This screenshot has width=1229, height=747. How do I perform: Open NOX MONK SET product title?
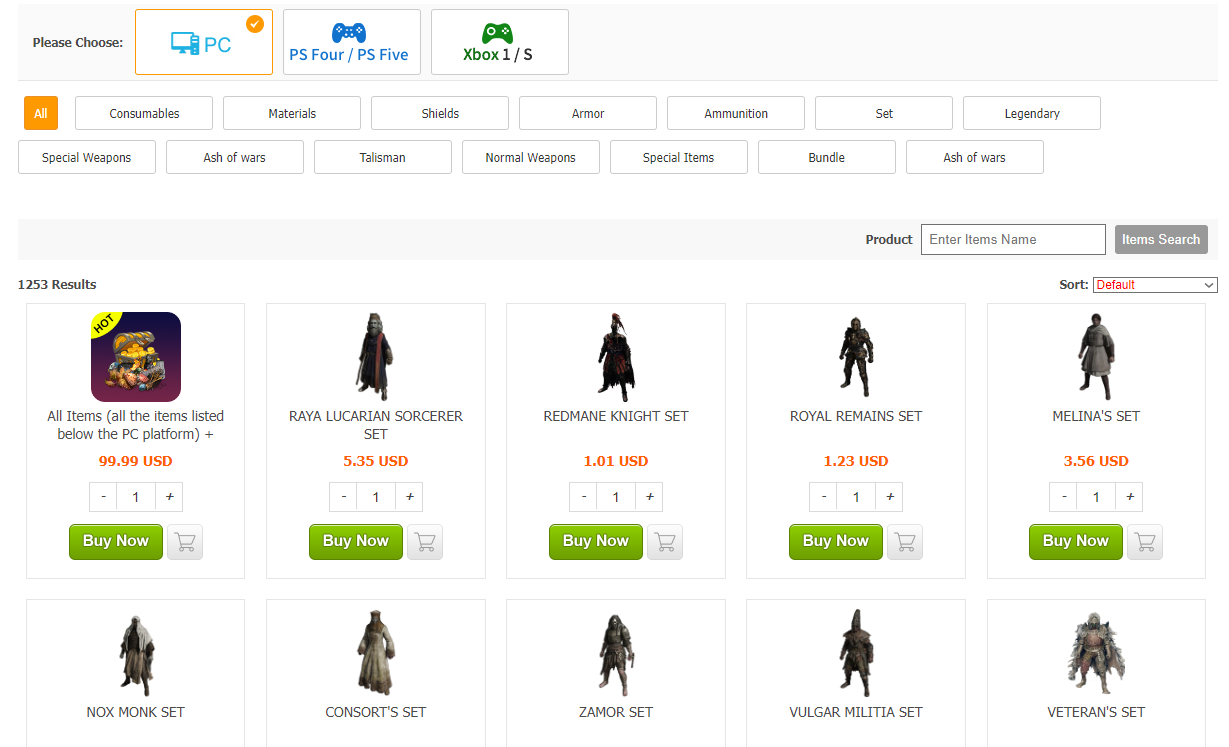coord(136,712)
